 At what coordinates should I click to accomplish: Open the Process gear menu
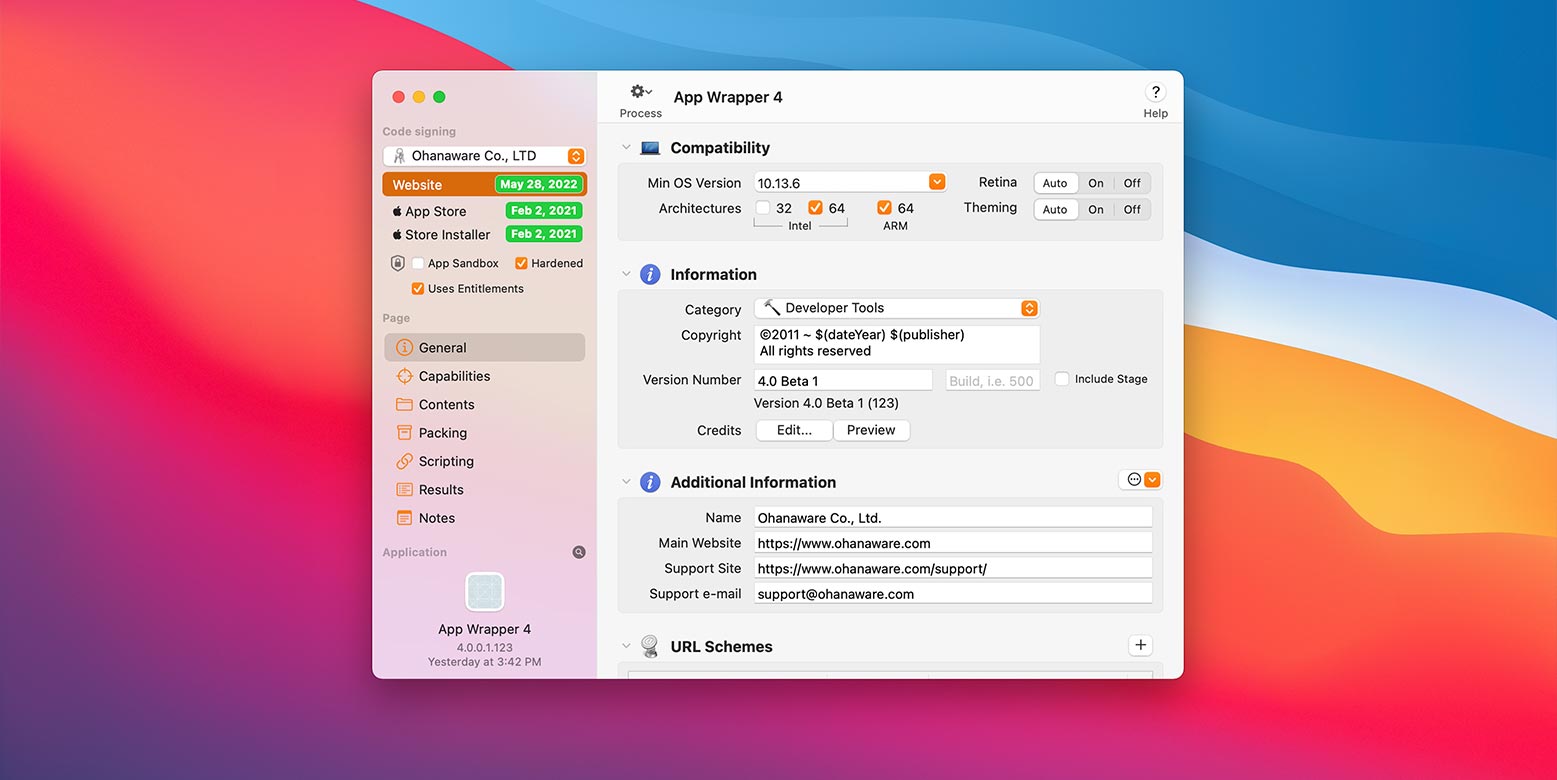pyautogui.click(x=641, y=92)
